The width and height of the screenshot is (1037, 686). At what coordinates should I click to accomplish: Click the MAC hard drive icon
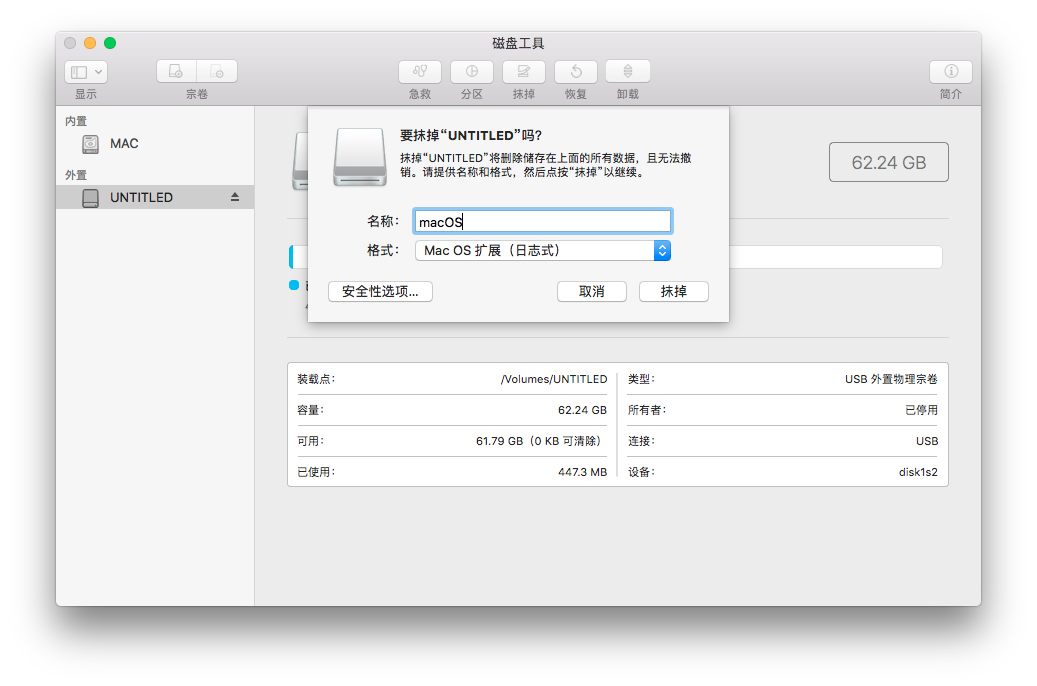click(91, 144)
